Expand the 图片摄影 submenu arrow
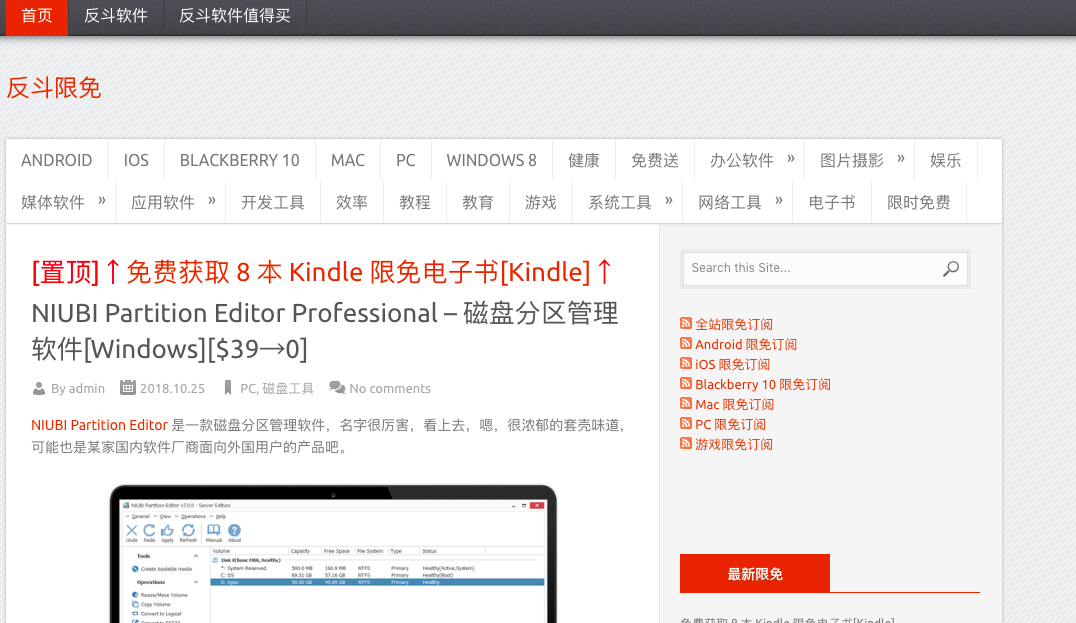Viewport: 1076px width, 623px height. tap(901, 158)
